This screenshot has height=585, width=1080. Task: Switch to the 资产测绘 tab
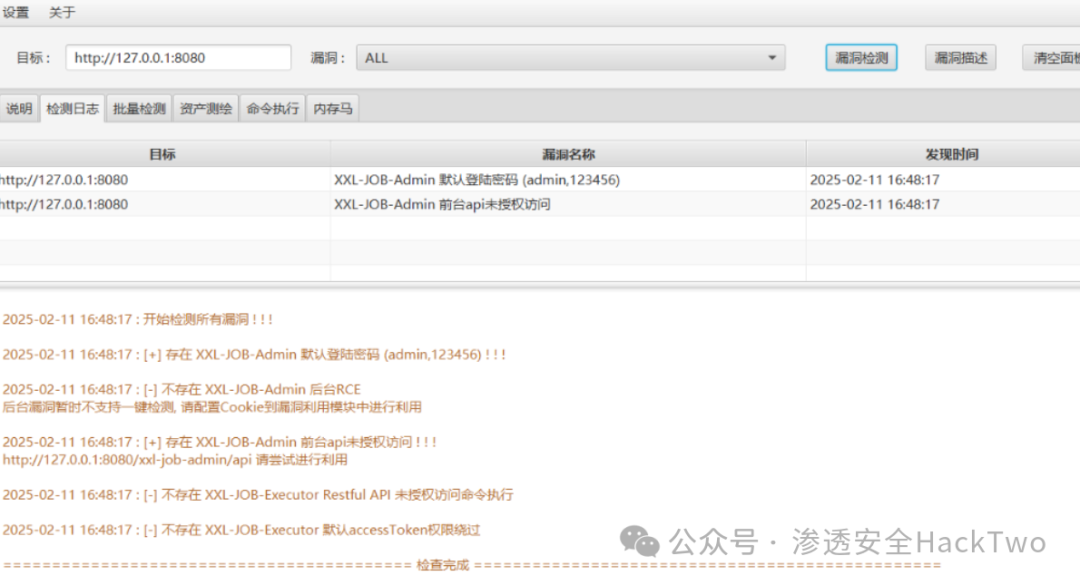click(206, 108)
